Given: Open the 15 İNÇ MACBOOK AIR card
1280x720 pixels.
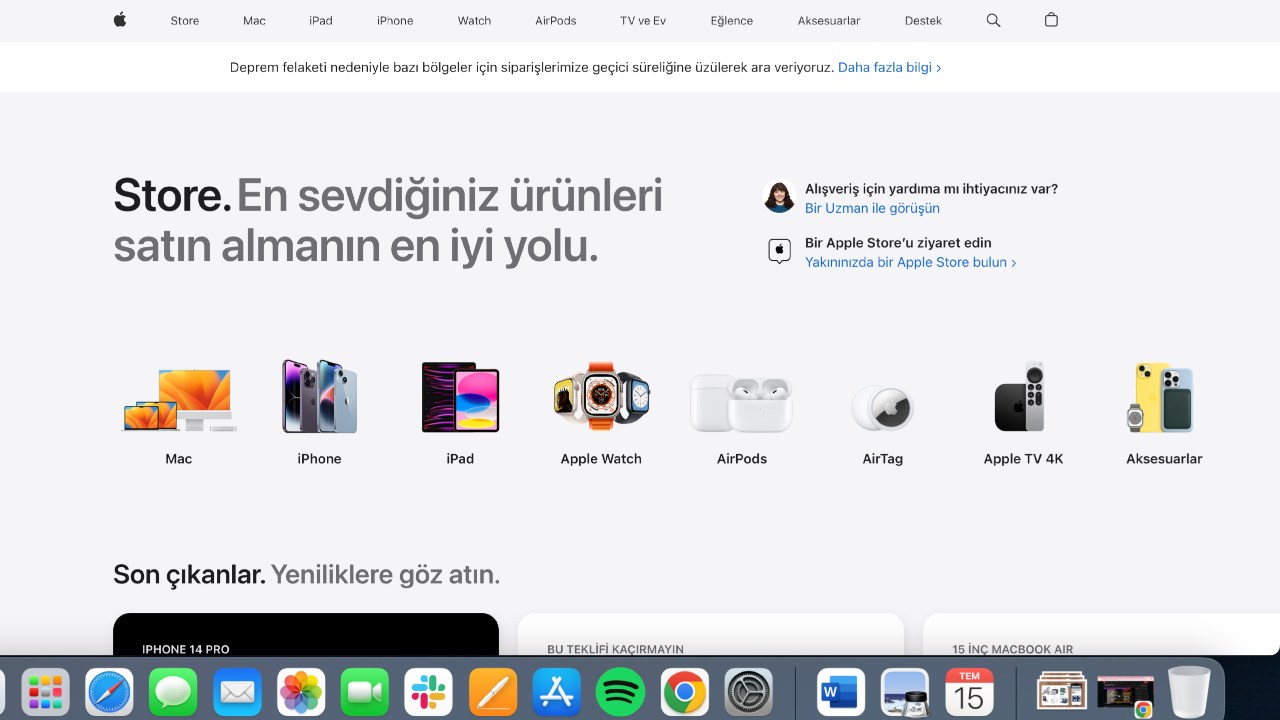Looking at the screenshot, I should click(x=1101, y=635).
